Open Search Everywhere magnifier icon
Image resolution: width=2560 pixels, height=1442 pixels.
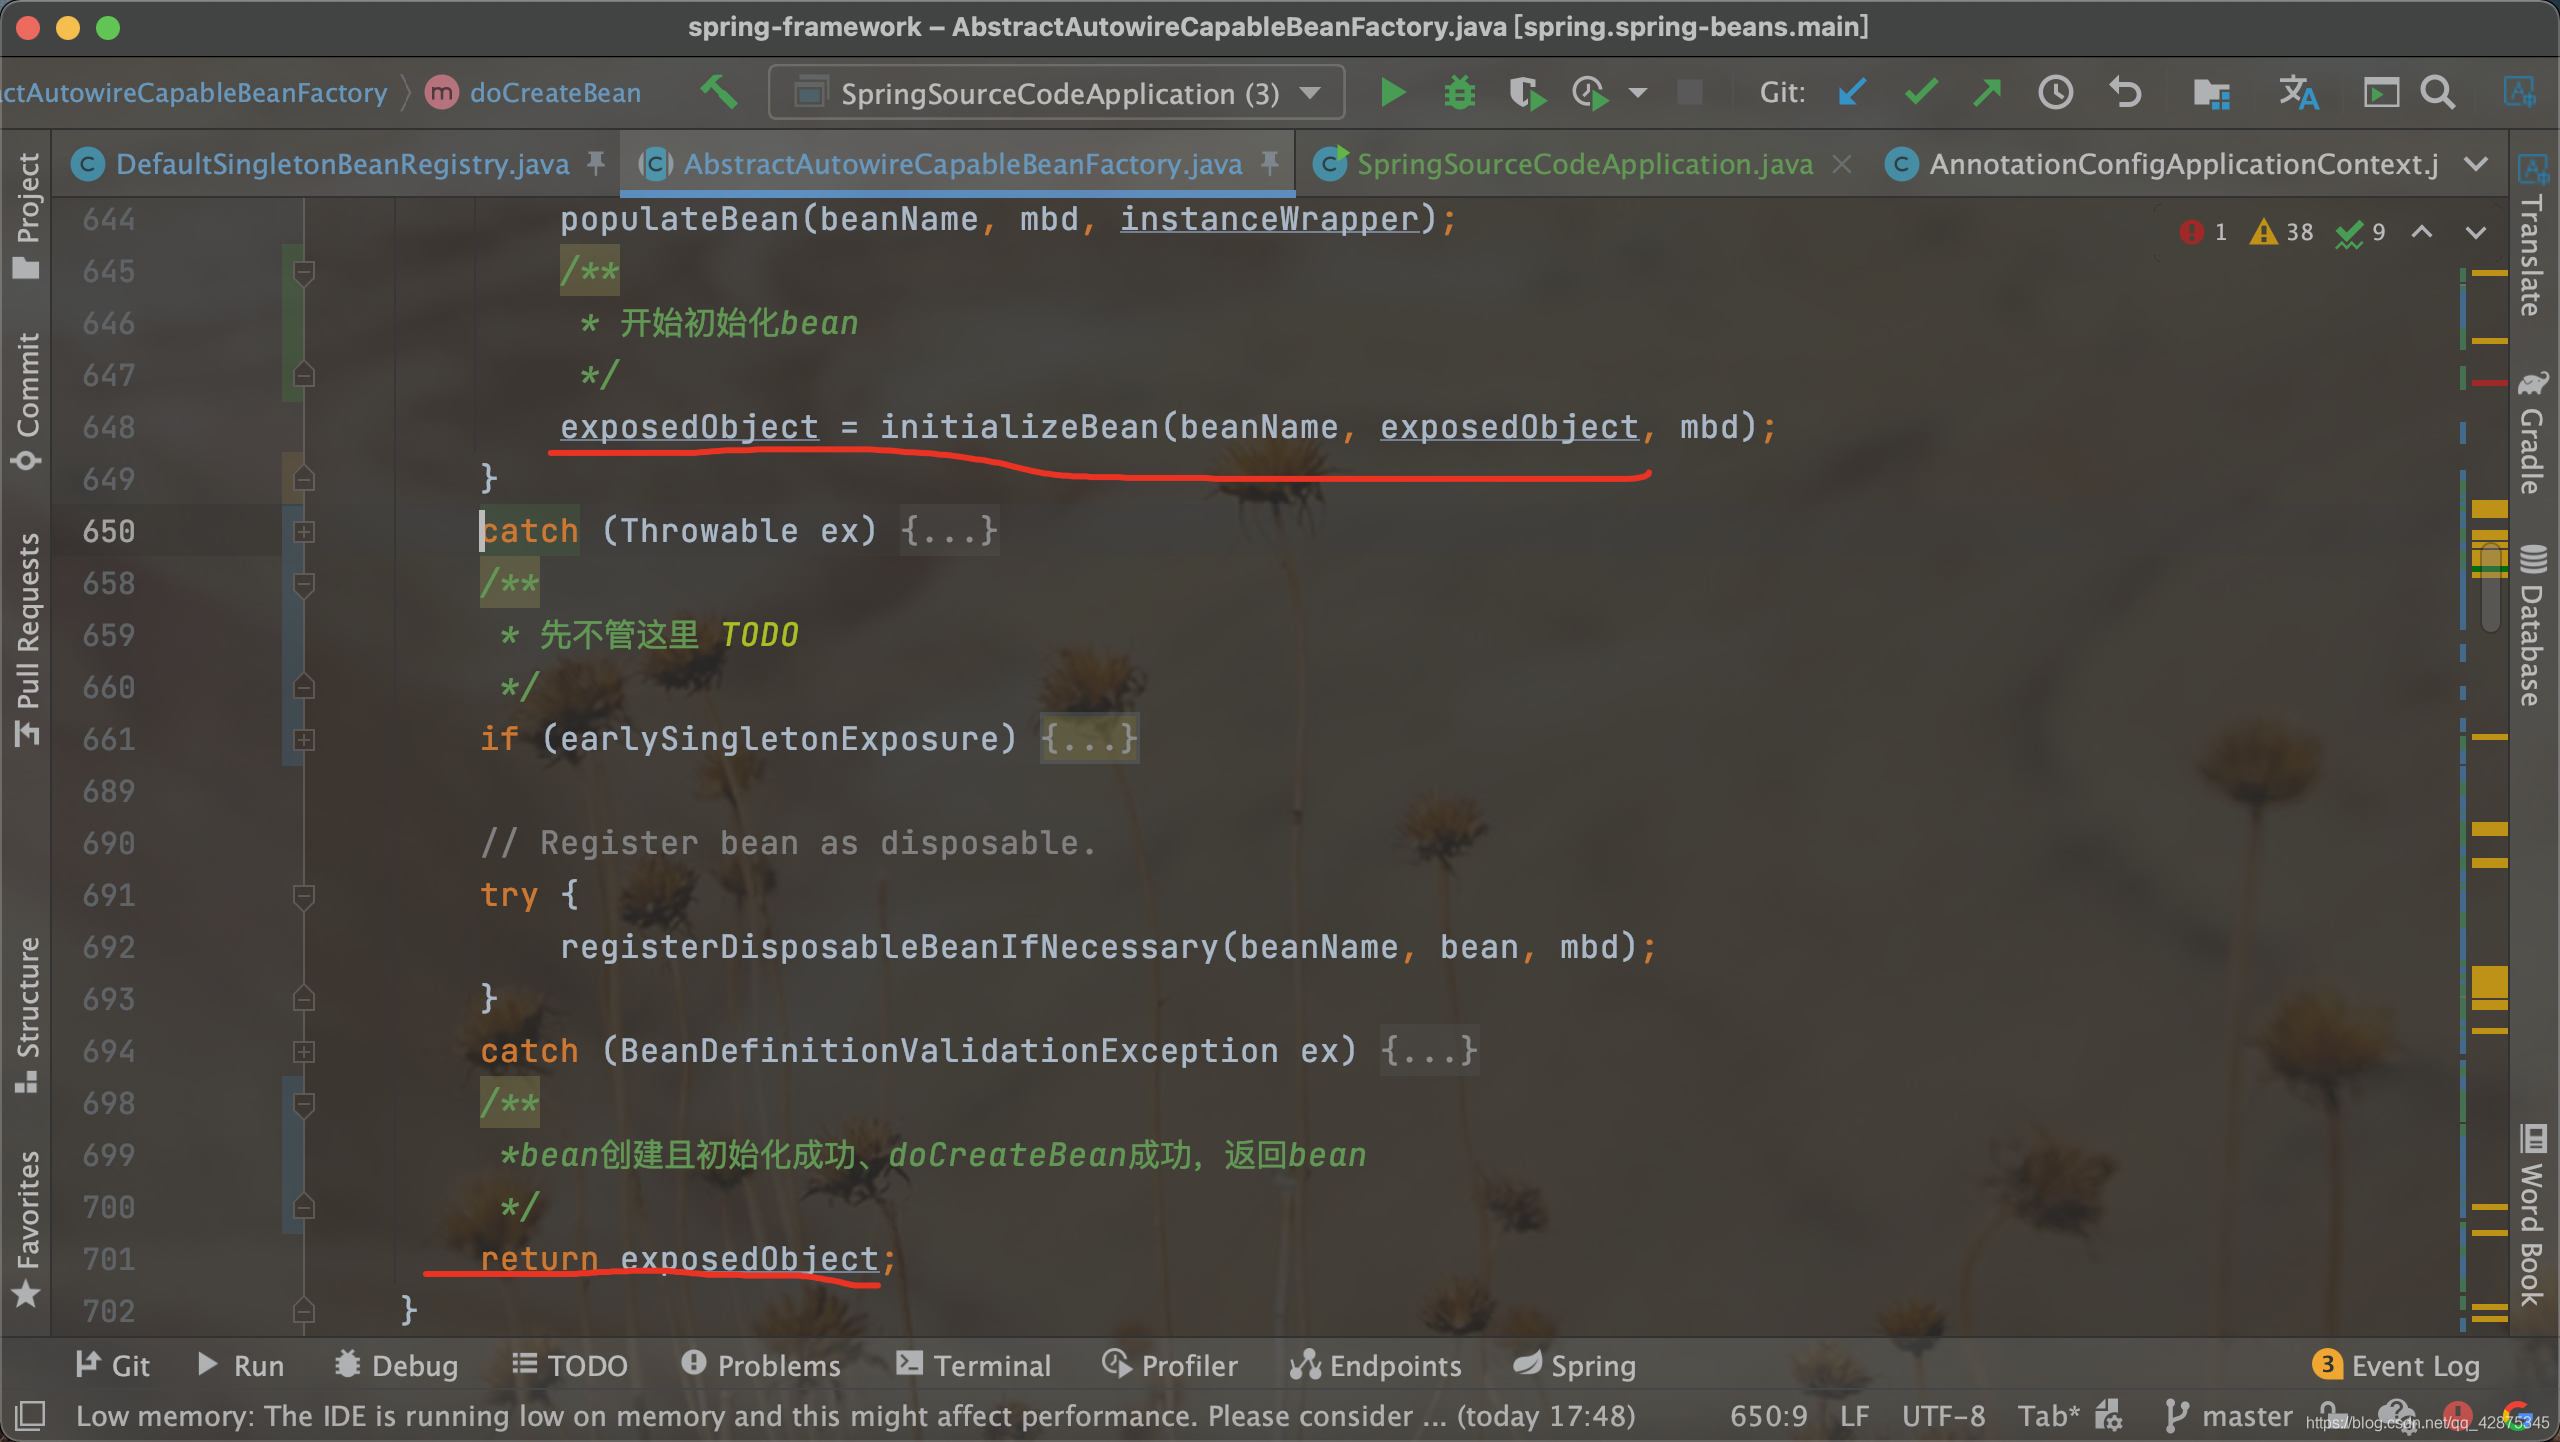(2438, 93)
